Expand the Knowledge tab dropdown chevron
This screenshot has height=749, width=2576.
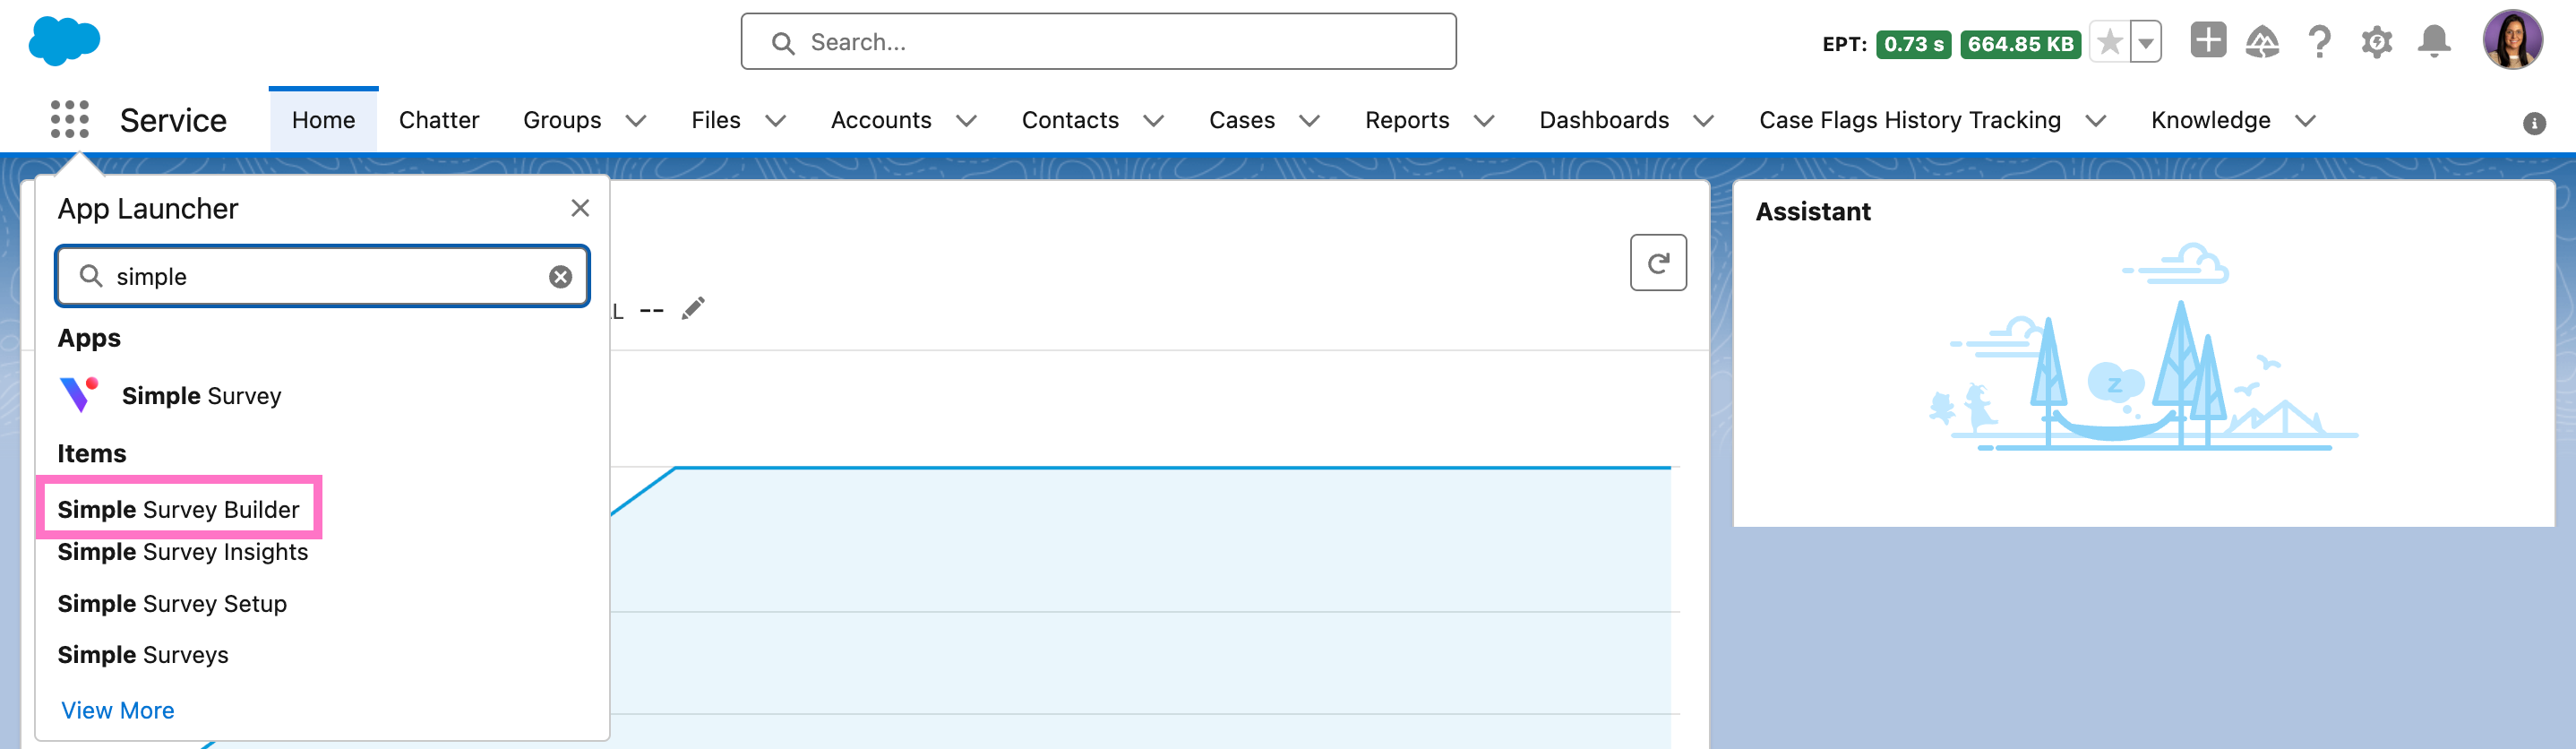tap(2306, 121)
